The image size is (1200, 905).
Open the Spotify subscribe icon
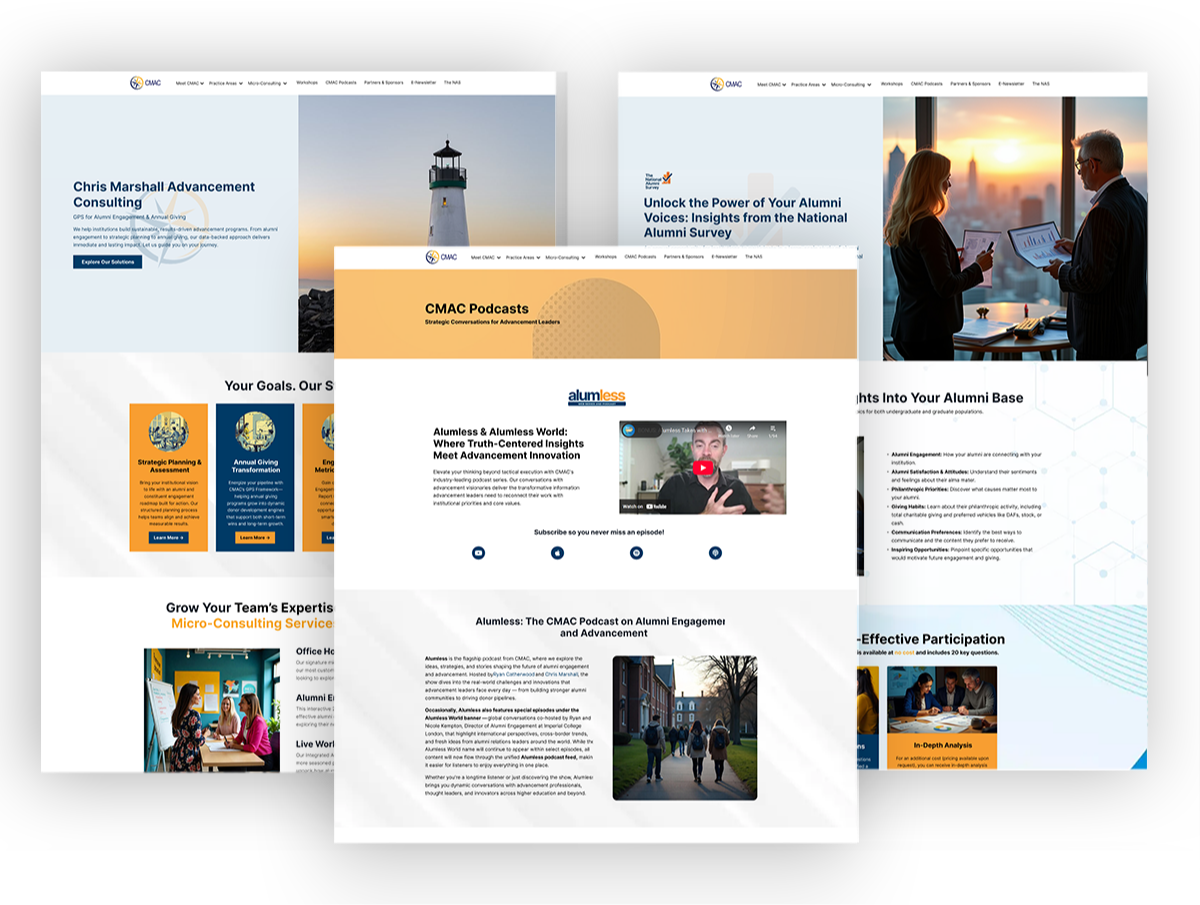[x=636, y=553]
